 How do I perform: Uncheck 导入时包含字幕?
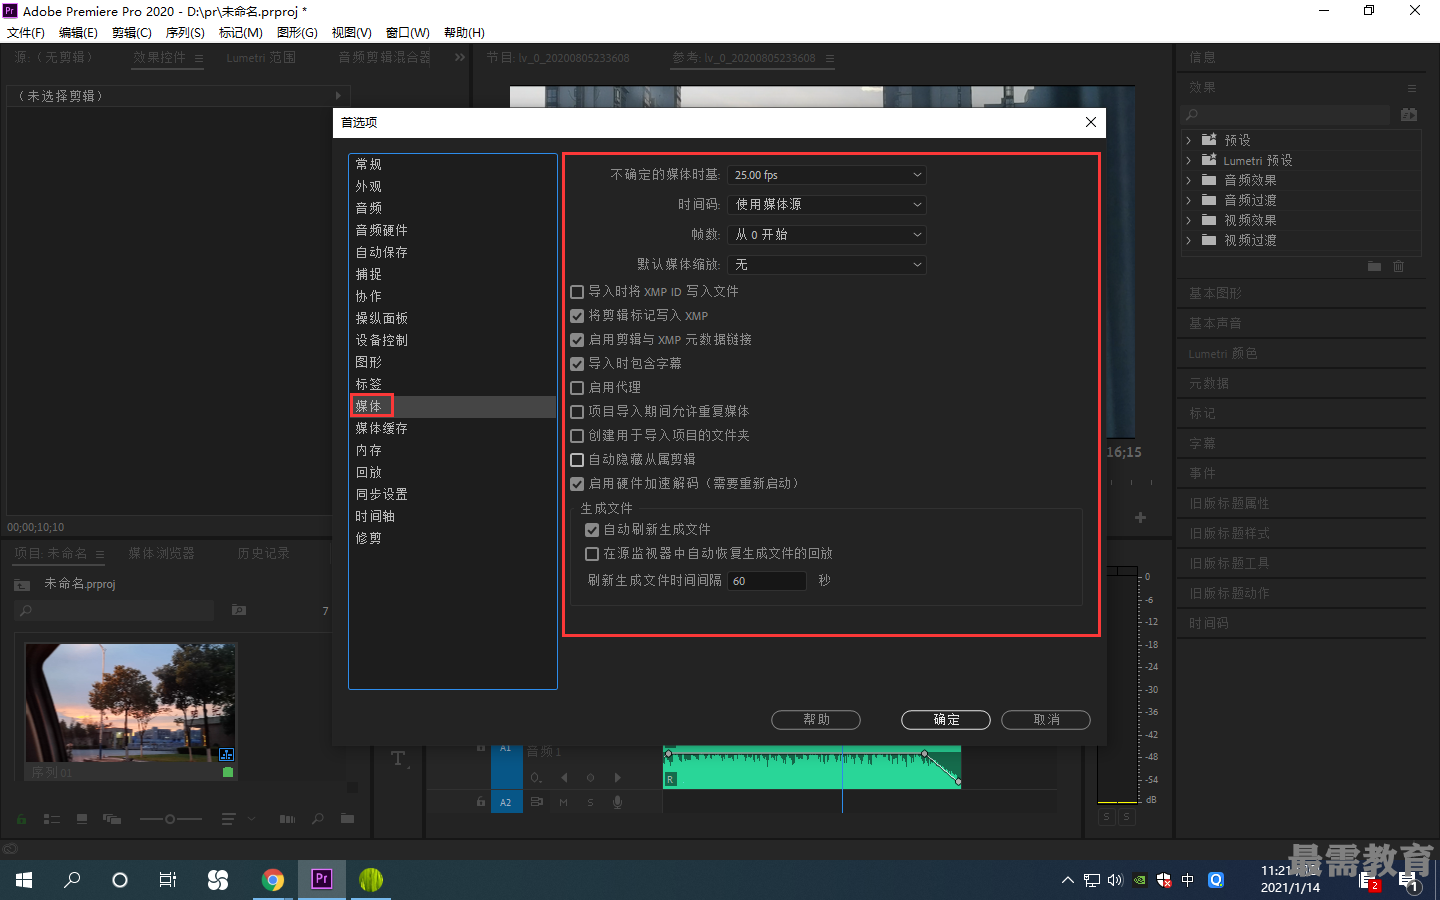[x=577, y=364]
